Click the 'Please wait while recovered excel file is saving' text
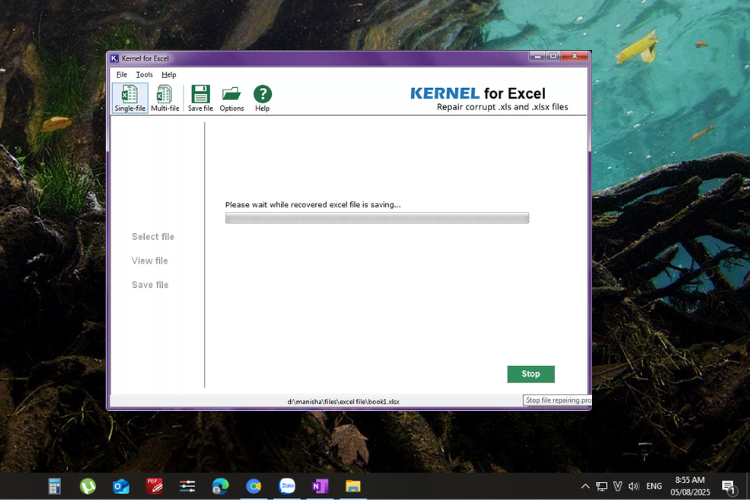Viewport: 750px width, 500px height. [313, 205]
